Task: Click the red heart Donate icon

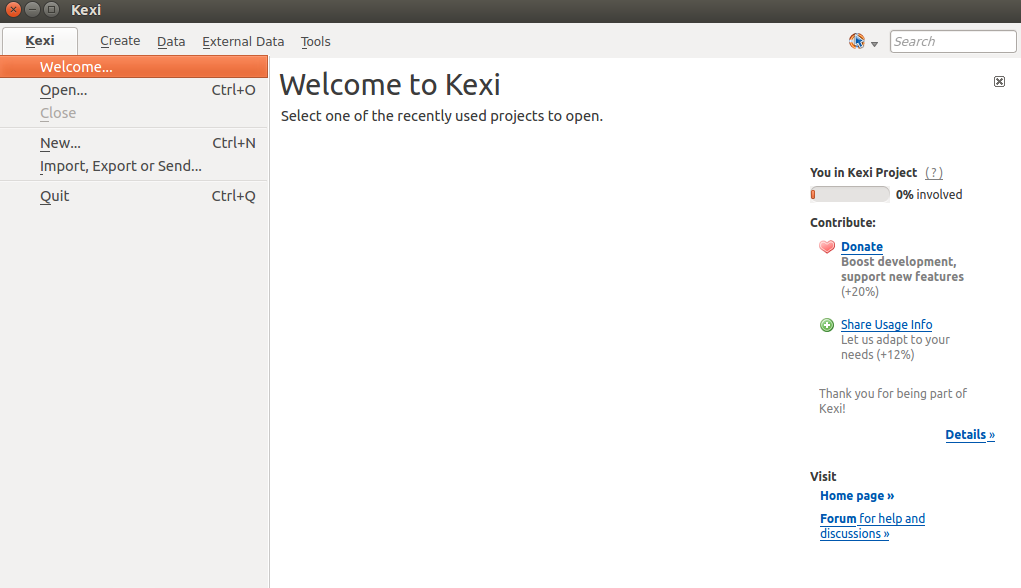Action: 827,247
